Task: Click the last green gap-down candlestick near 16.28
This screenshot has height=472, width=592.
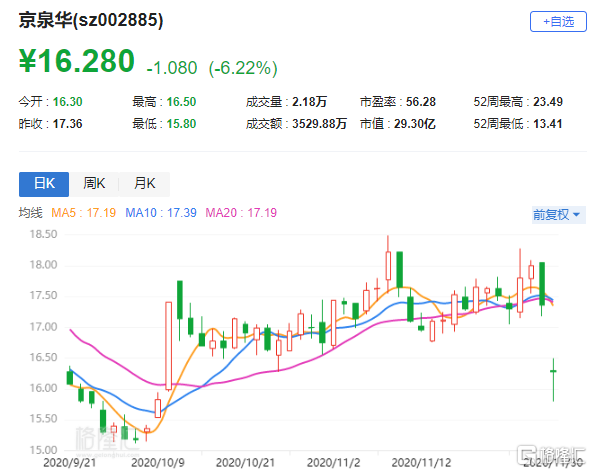Action: click(553, 379)
